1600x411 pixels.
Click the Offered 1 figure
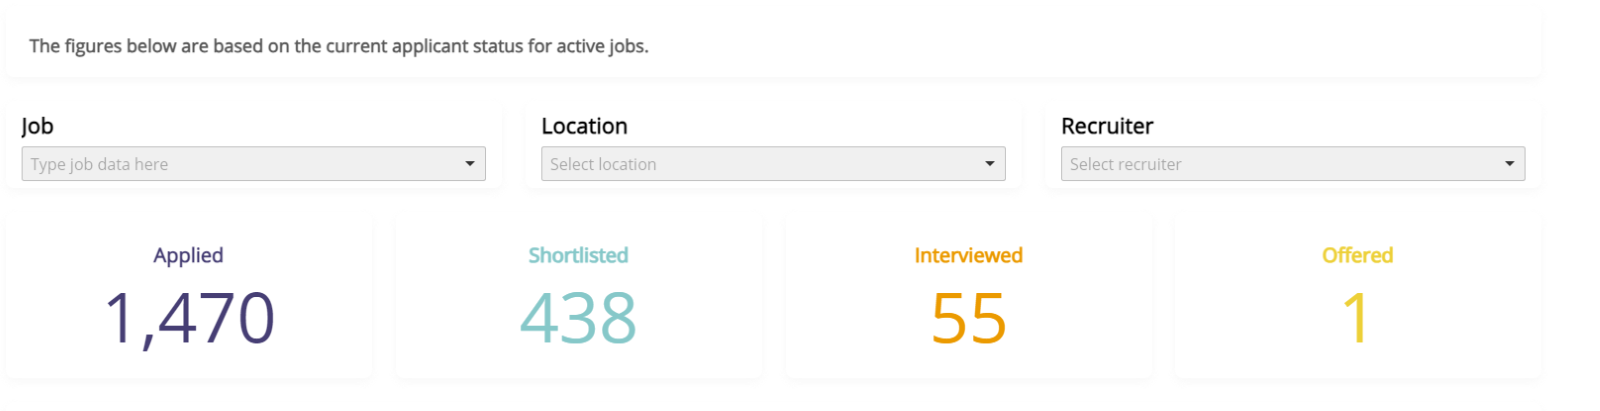pyautogui.click(x=1356, y=318)
